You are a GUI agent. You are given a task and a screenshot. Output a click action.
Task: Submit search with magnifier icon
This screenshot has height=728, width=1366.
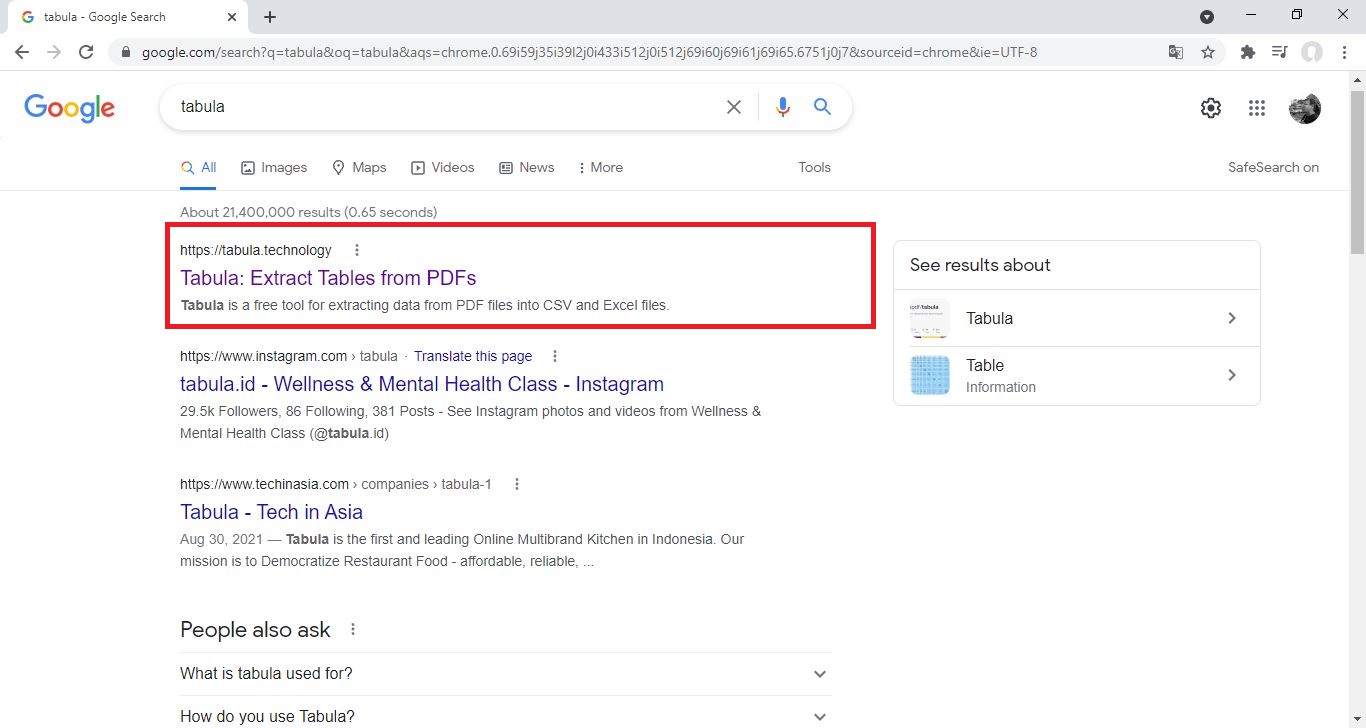822,107
